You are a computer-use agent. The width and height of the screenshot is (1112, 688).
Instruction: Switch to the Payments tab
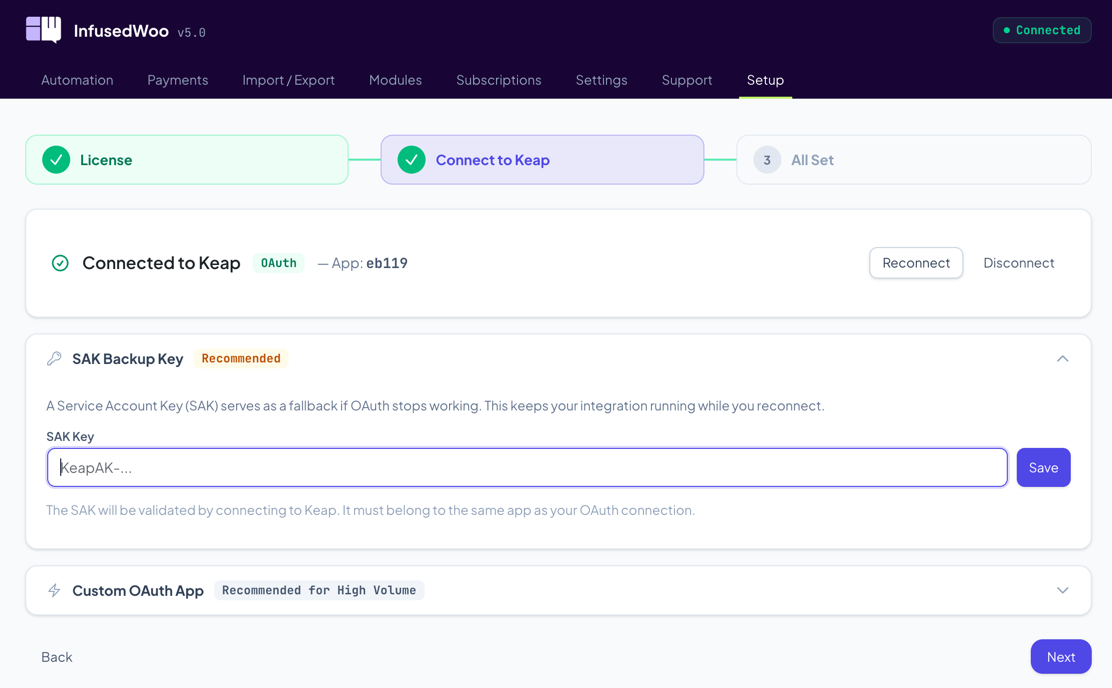pyautogui.click(x=177, y=80)
